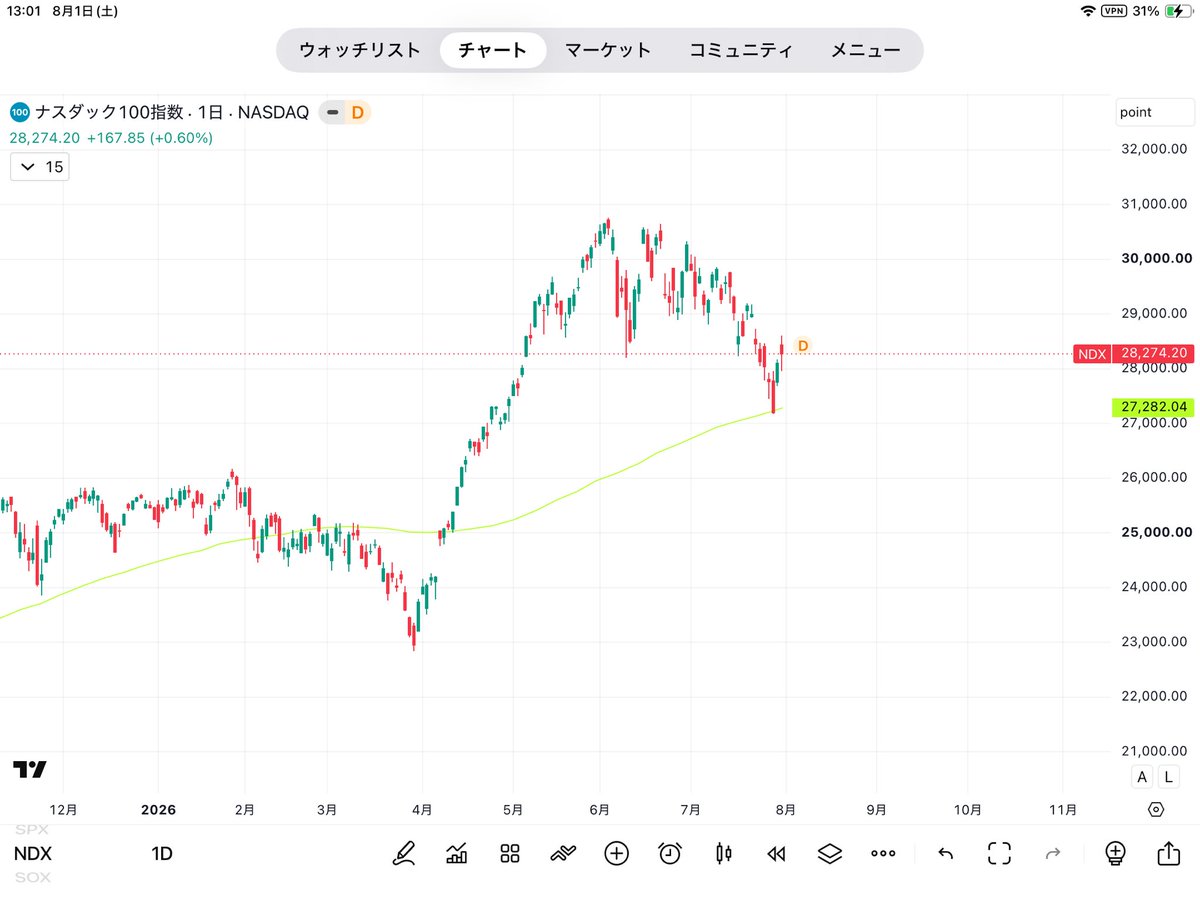The width and height of the screenshot is (1200, 900).
Task: Open the 1D interval selector
Action: coord(162,854)
